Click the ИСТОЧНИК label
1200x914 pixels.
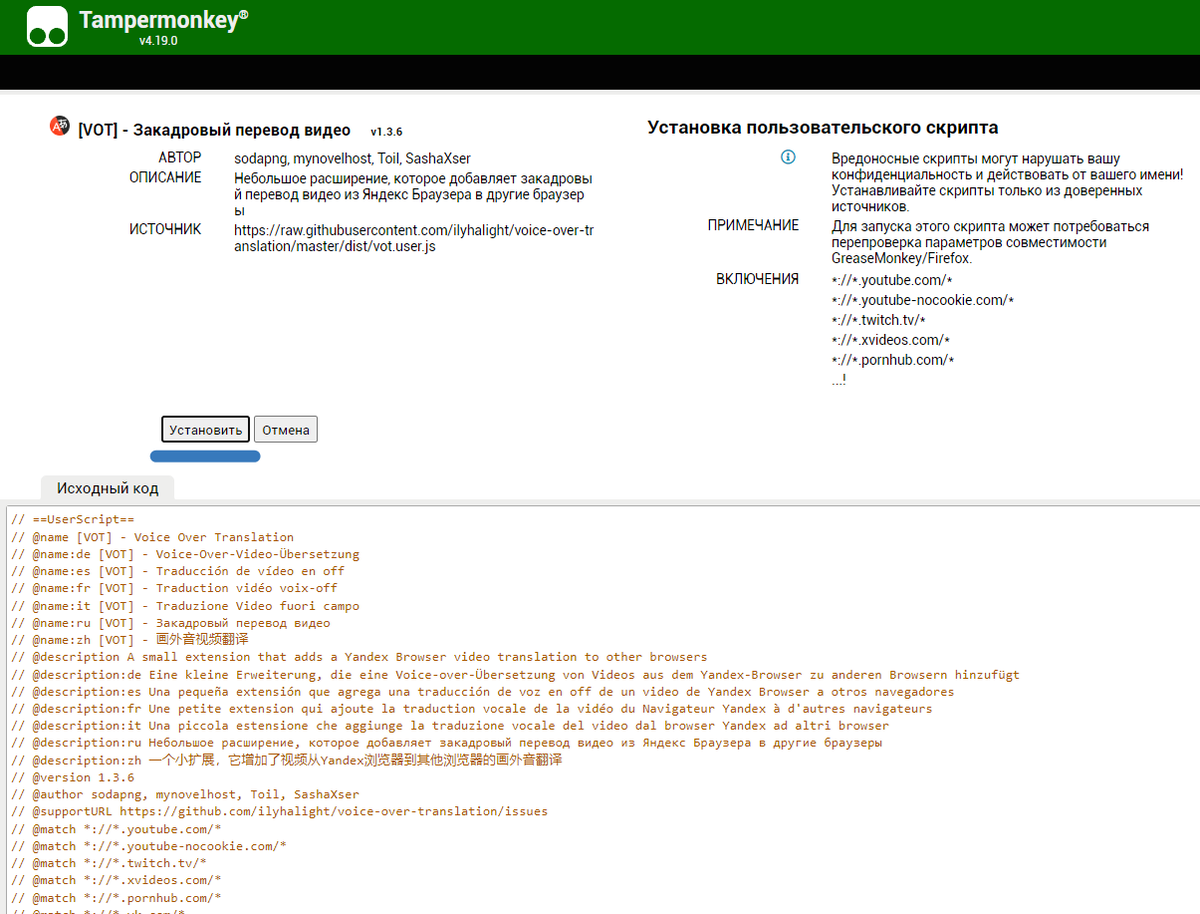165,230
